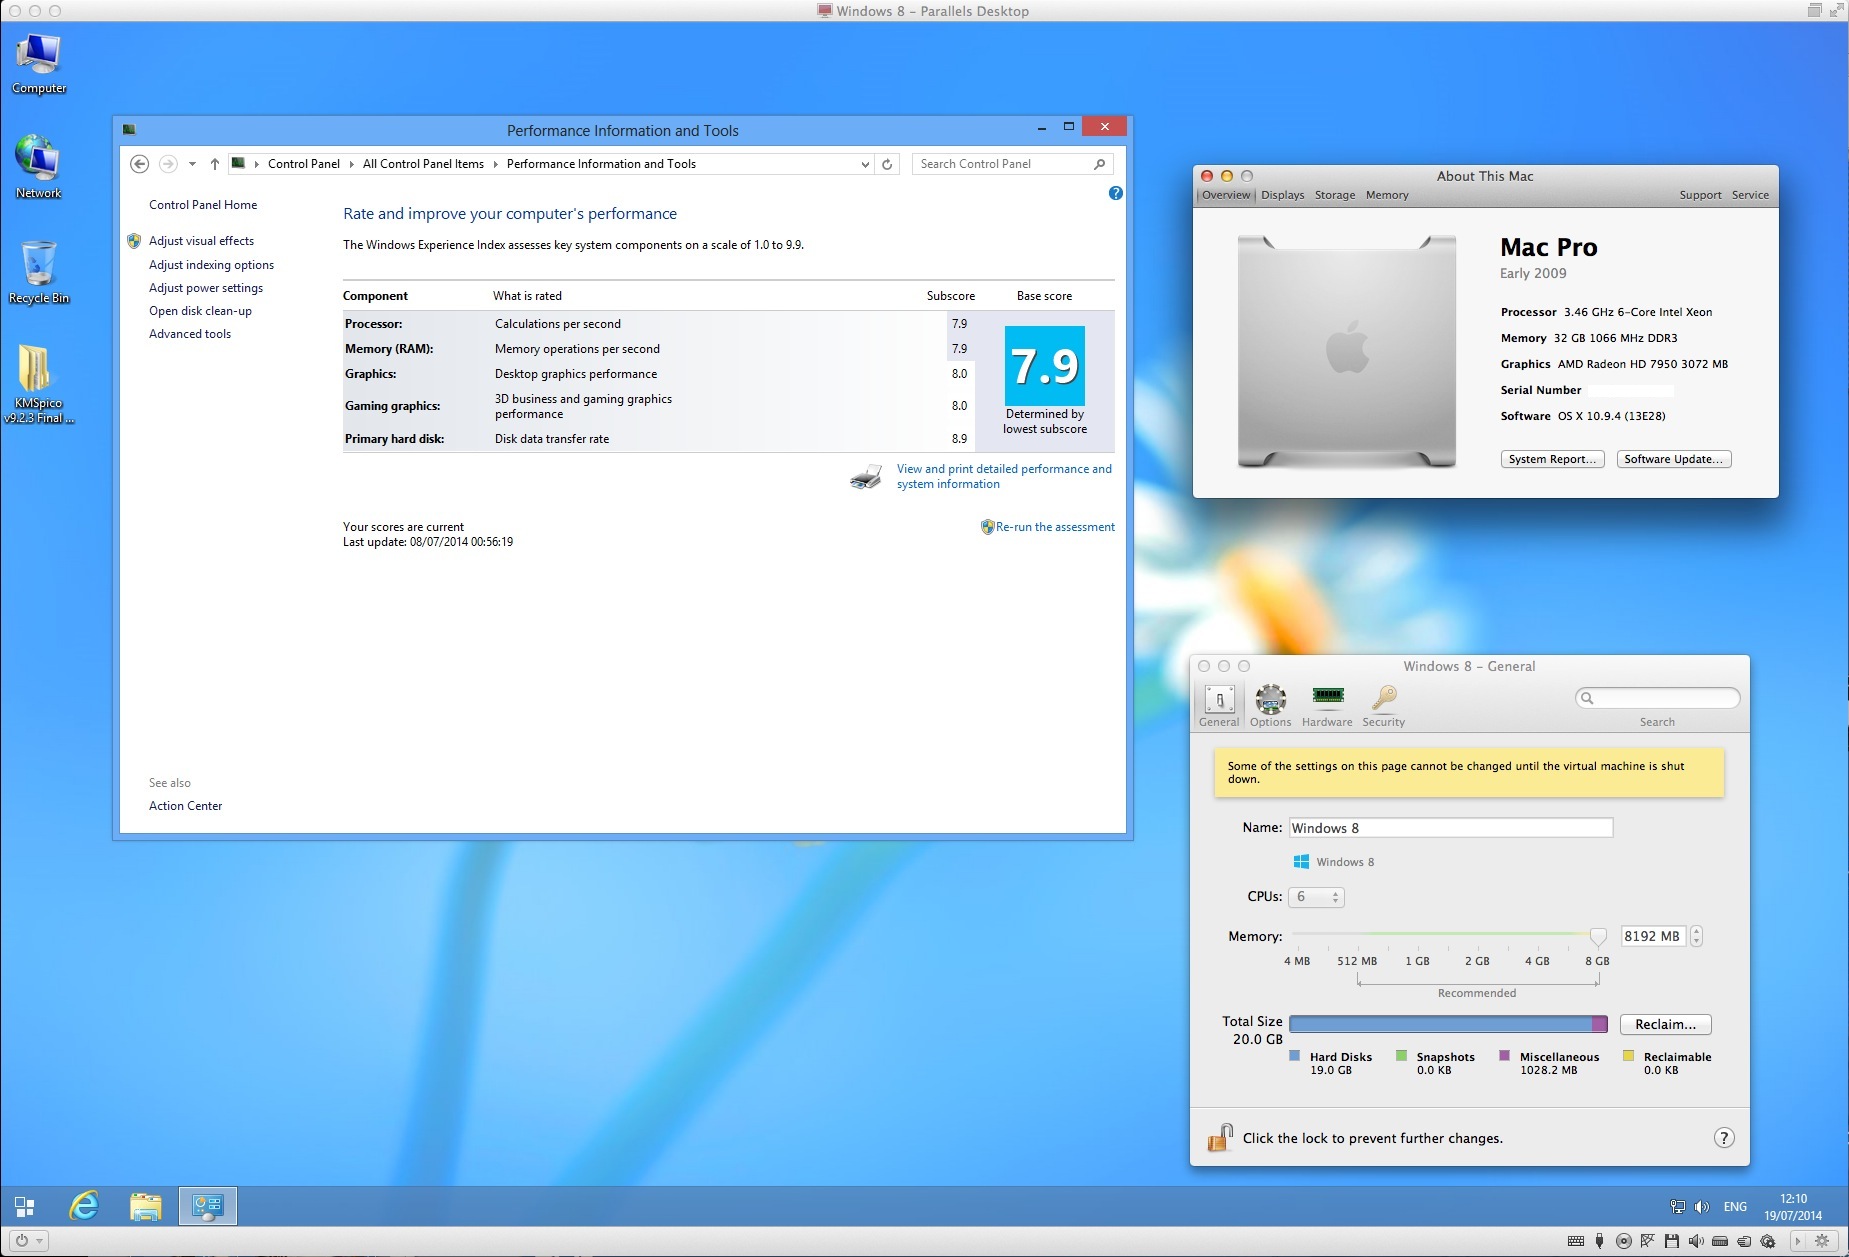
Task: Click the USB icon in Parallels status bar
Action: tap(1599, 1241)
